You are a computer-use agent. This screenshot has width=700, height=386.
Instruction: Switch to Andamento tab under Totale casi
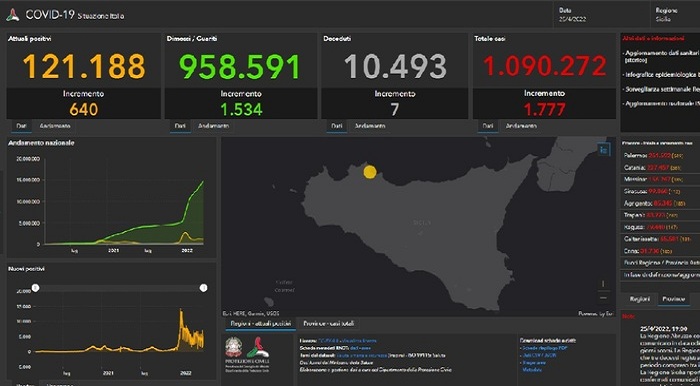pos(521,126)
